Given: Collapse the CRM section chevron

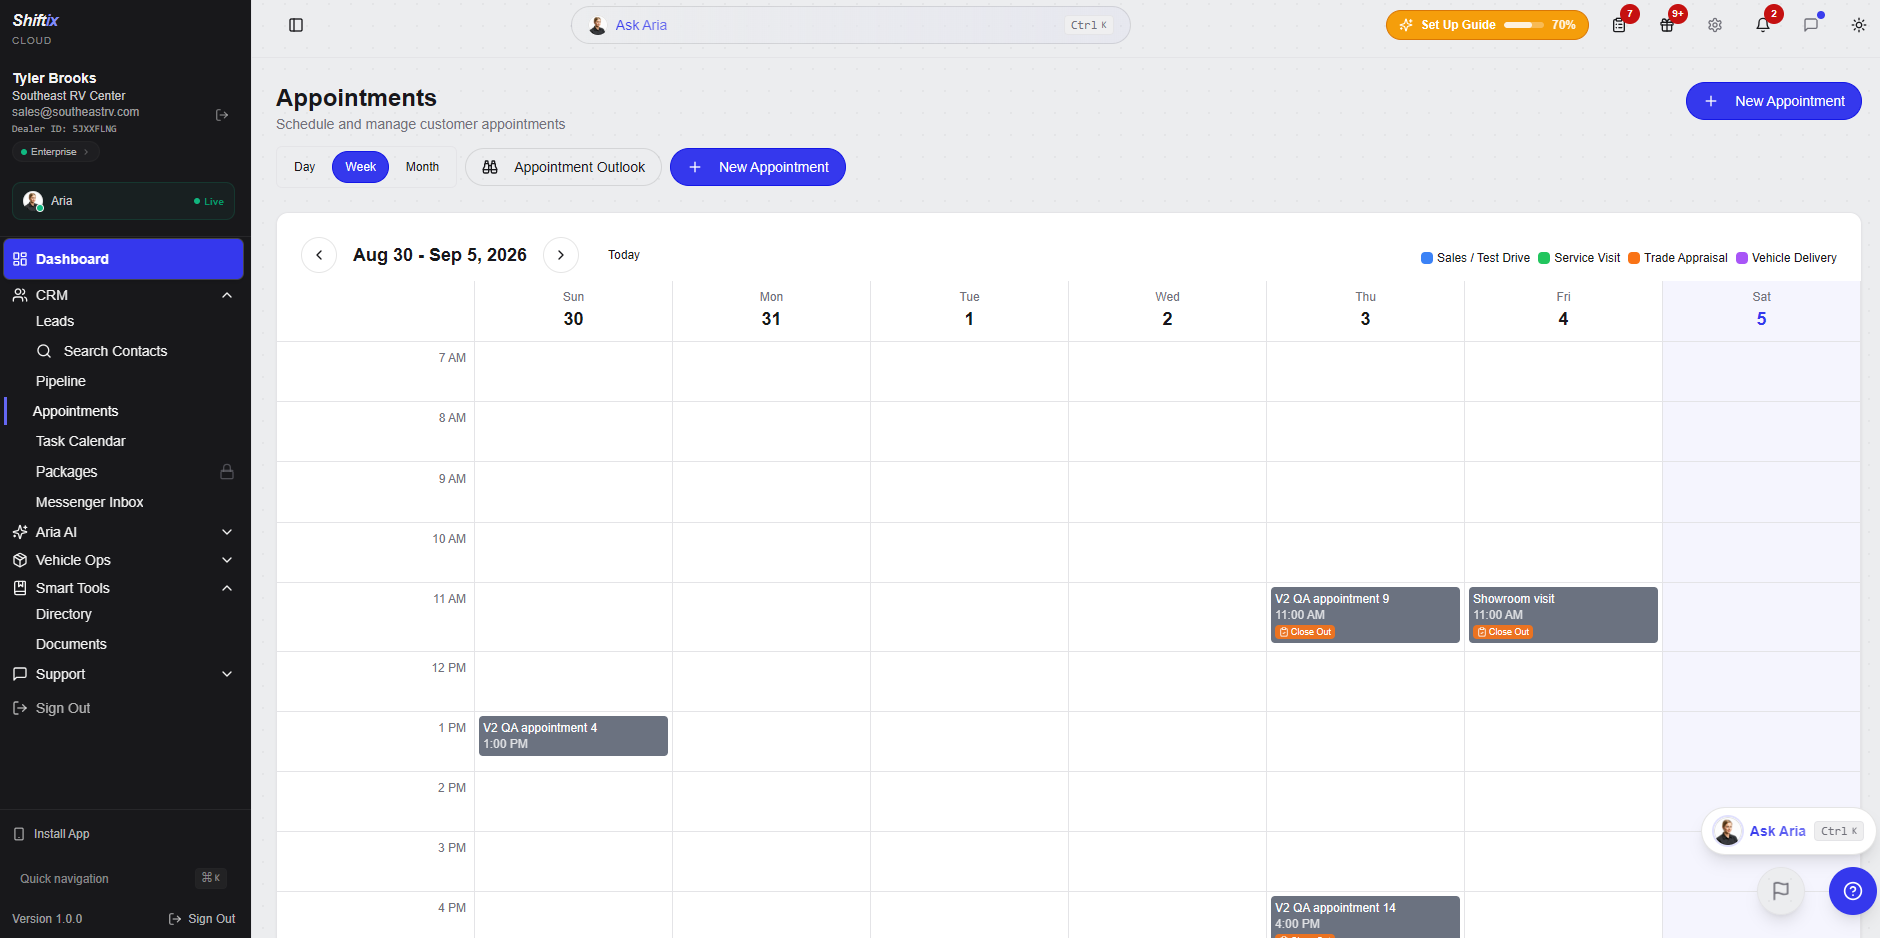Looking at the screenshot, I should pyautogui.click(x=227, y=295).
